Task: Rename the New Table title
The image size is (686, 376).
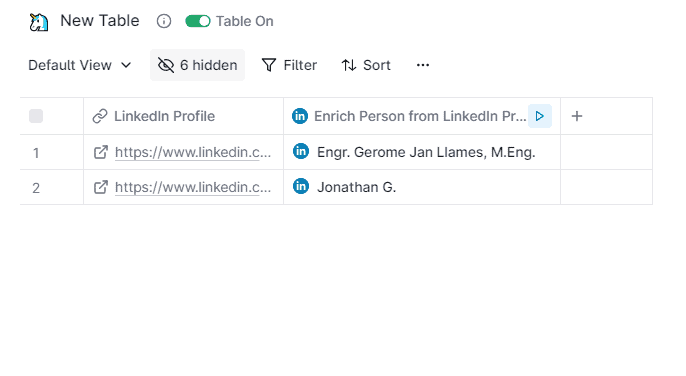Action: pyautogui.click(x=100, y=21)
